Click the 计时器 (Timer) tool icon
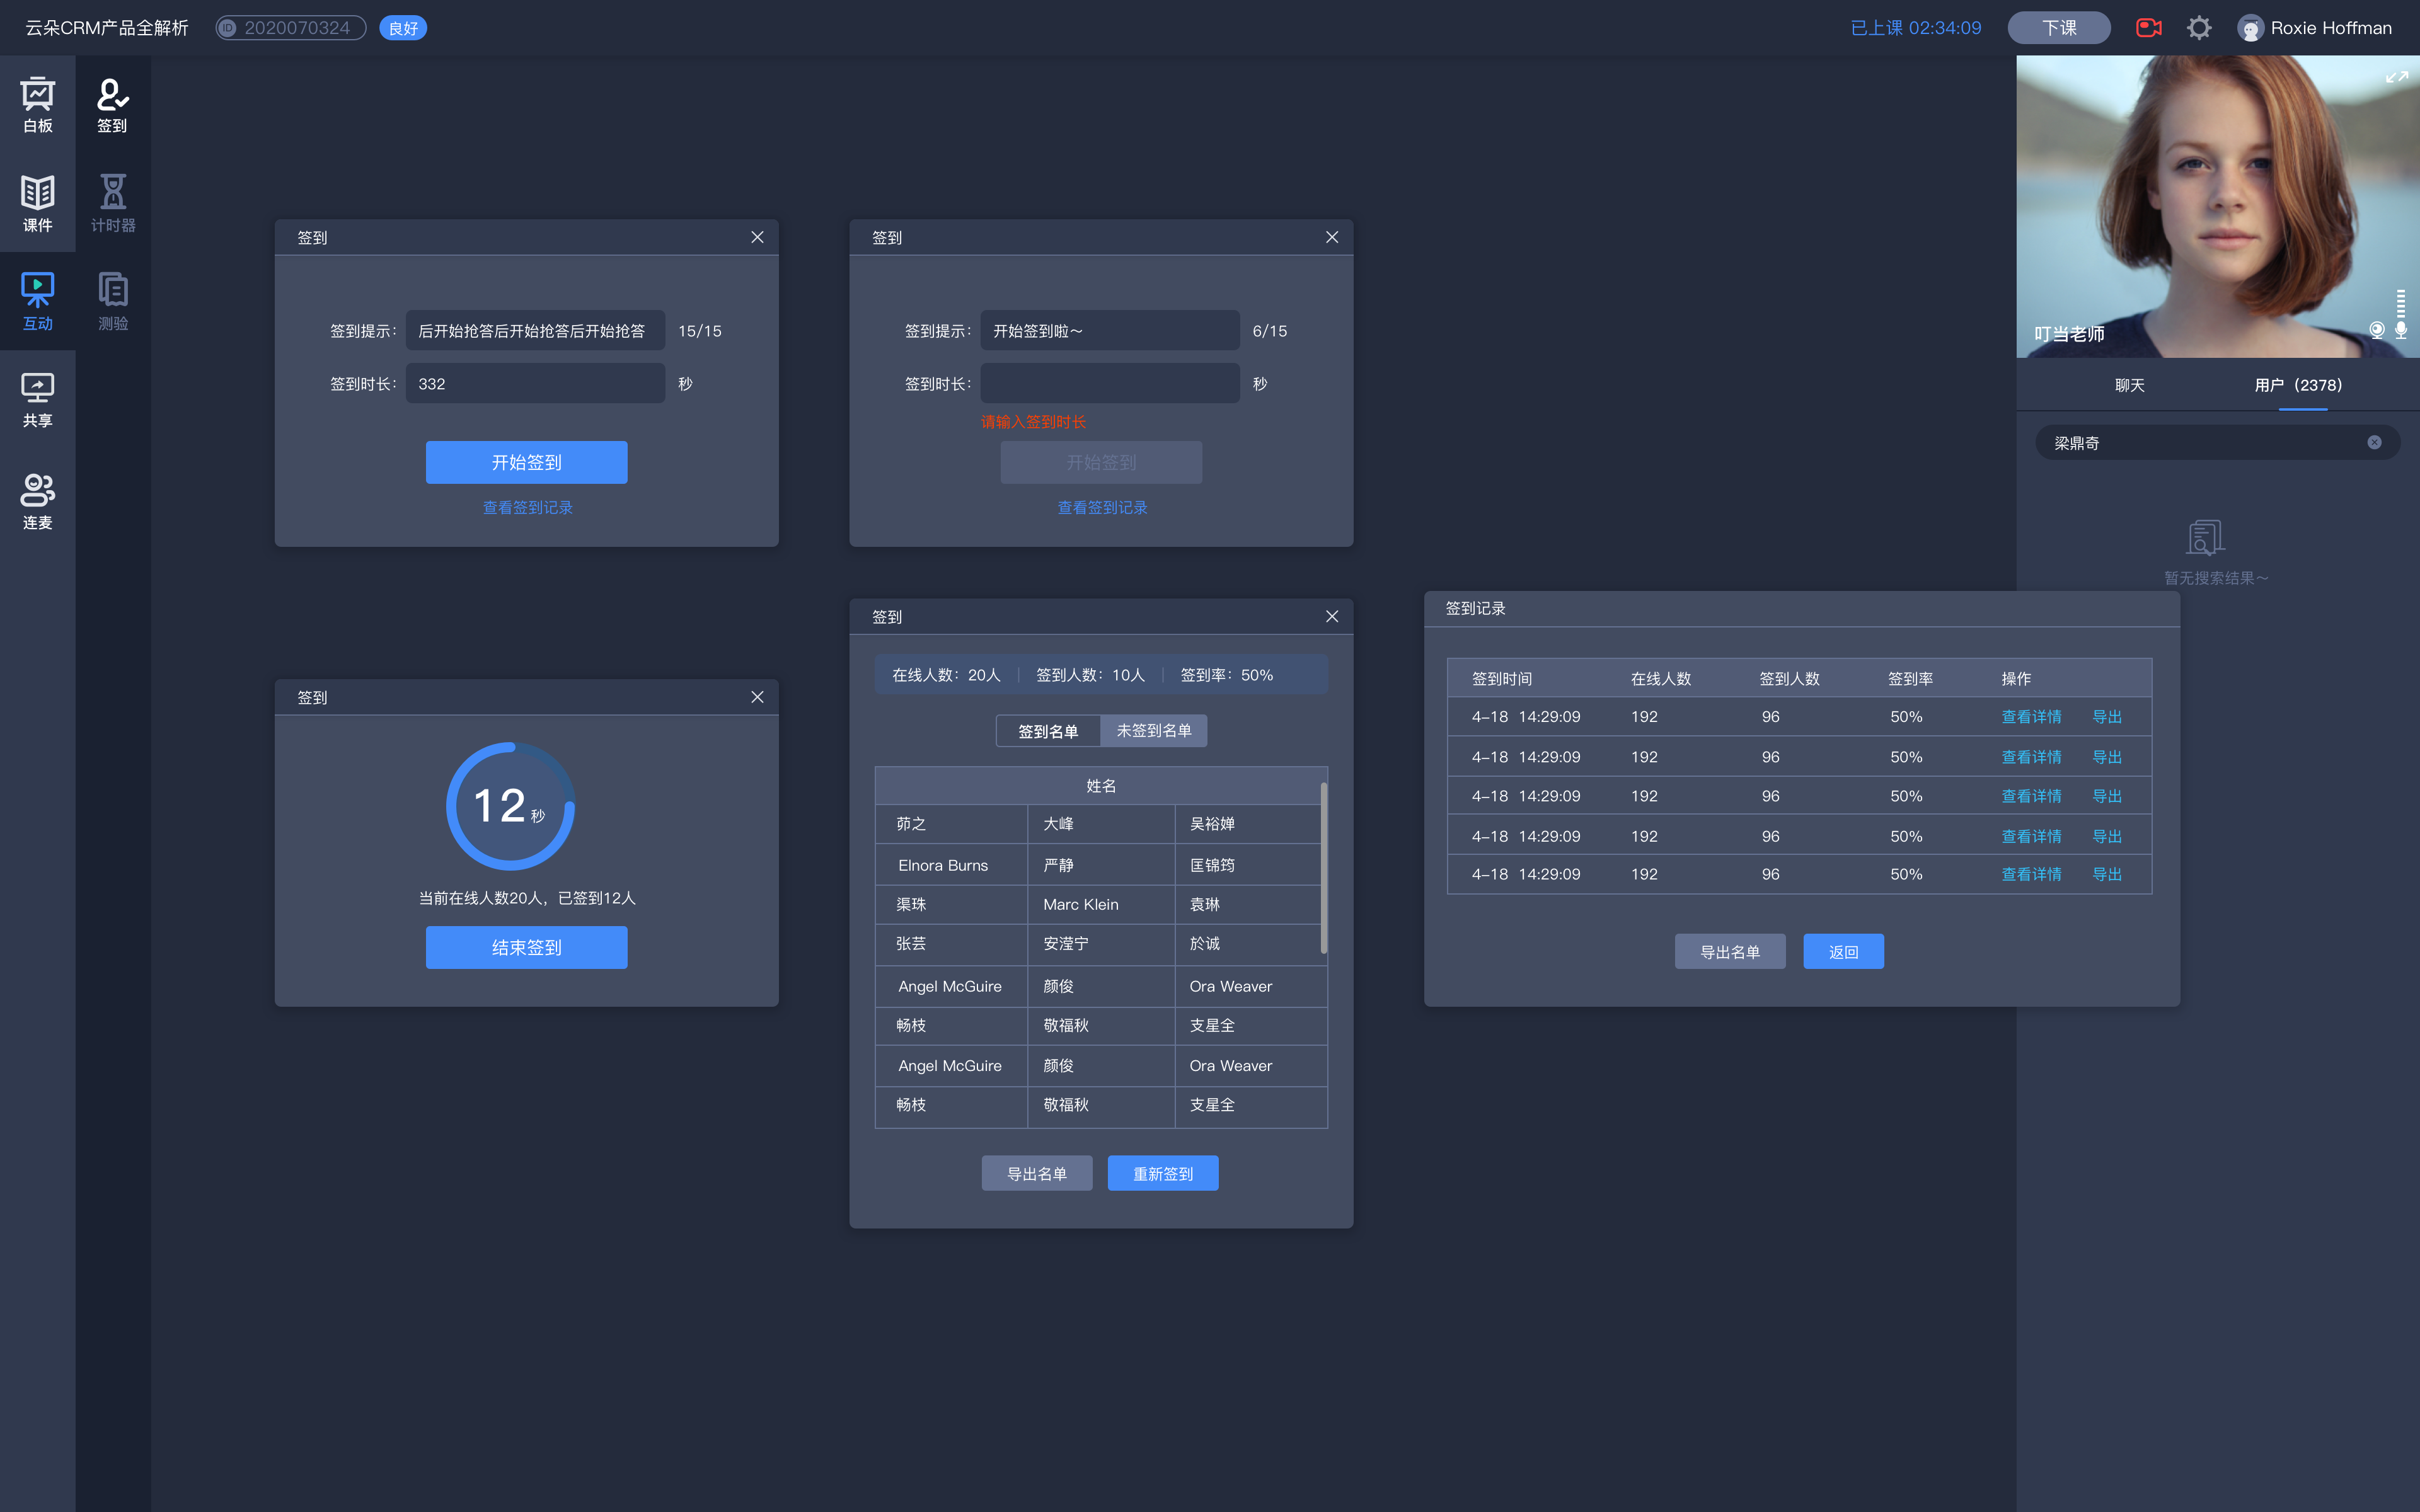This screenshot has height=1512, width=2420. (x=112, y=200)
